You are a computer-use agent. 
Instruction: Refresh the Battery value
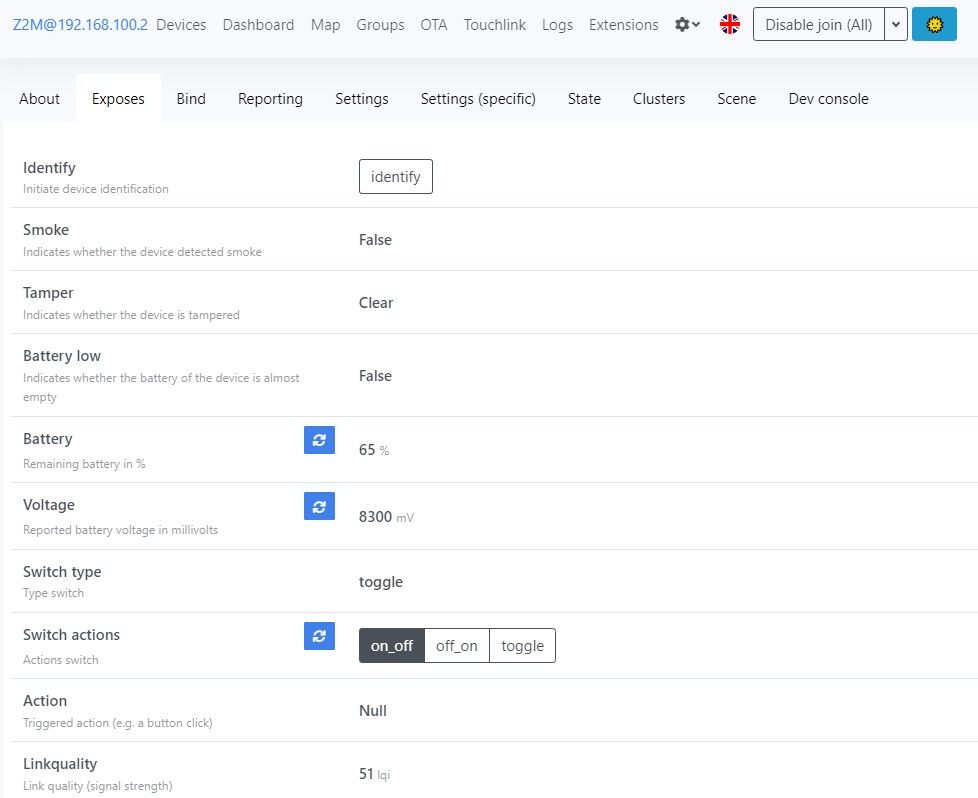point(319,440)
